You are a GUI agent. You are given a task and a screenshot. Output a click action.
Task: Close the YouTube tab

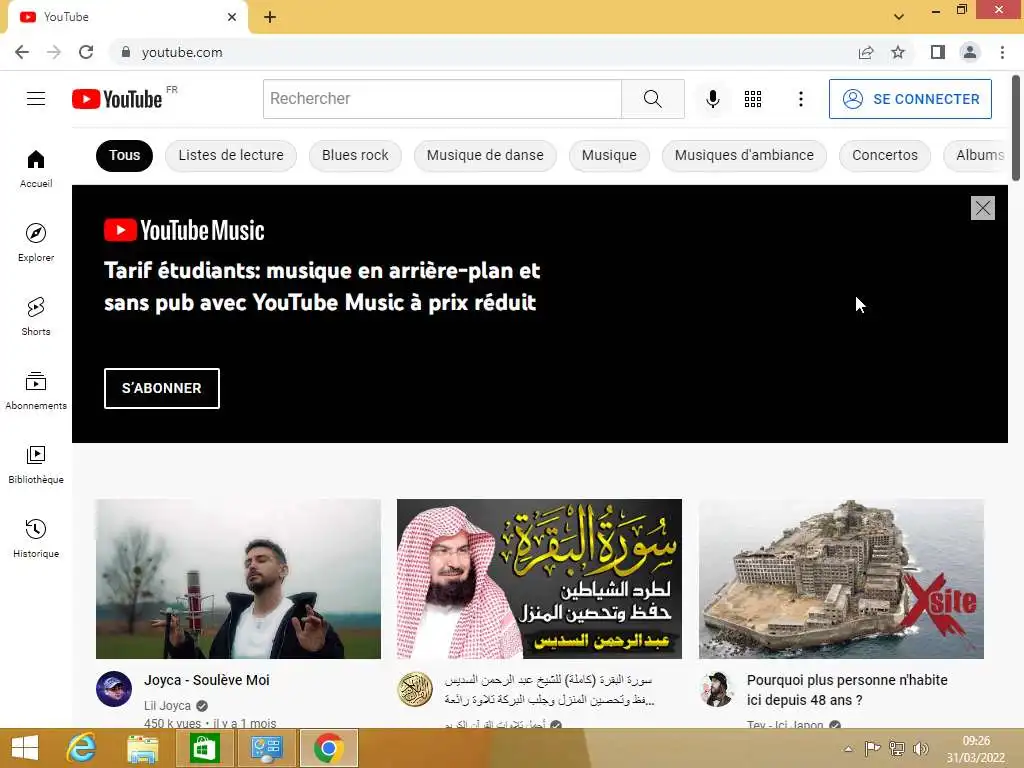pos(231,17)
